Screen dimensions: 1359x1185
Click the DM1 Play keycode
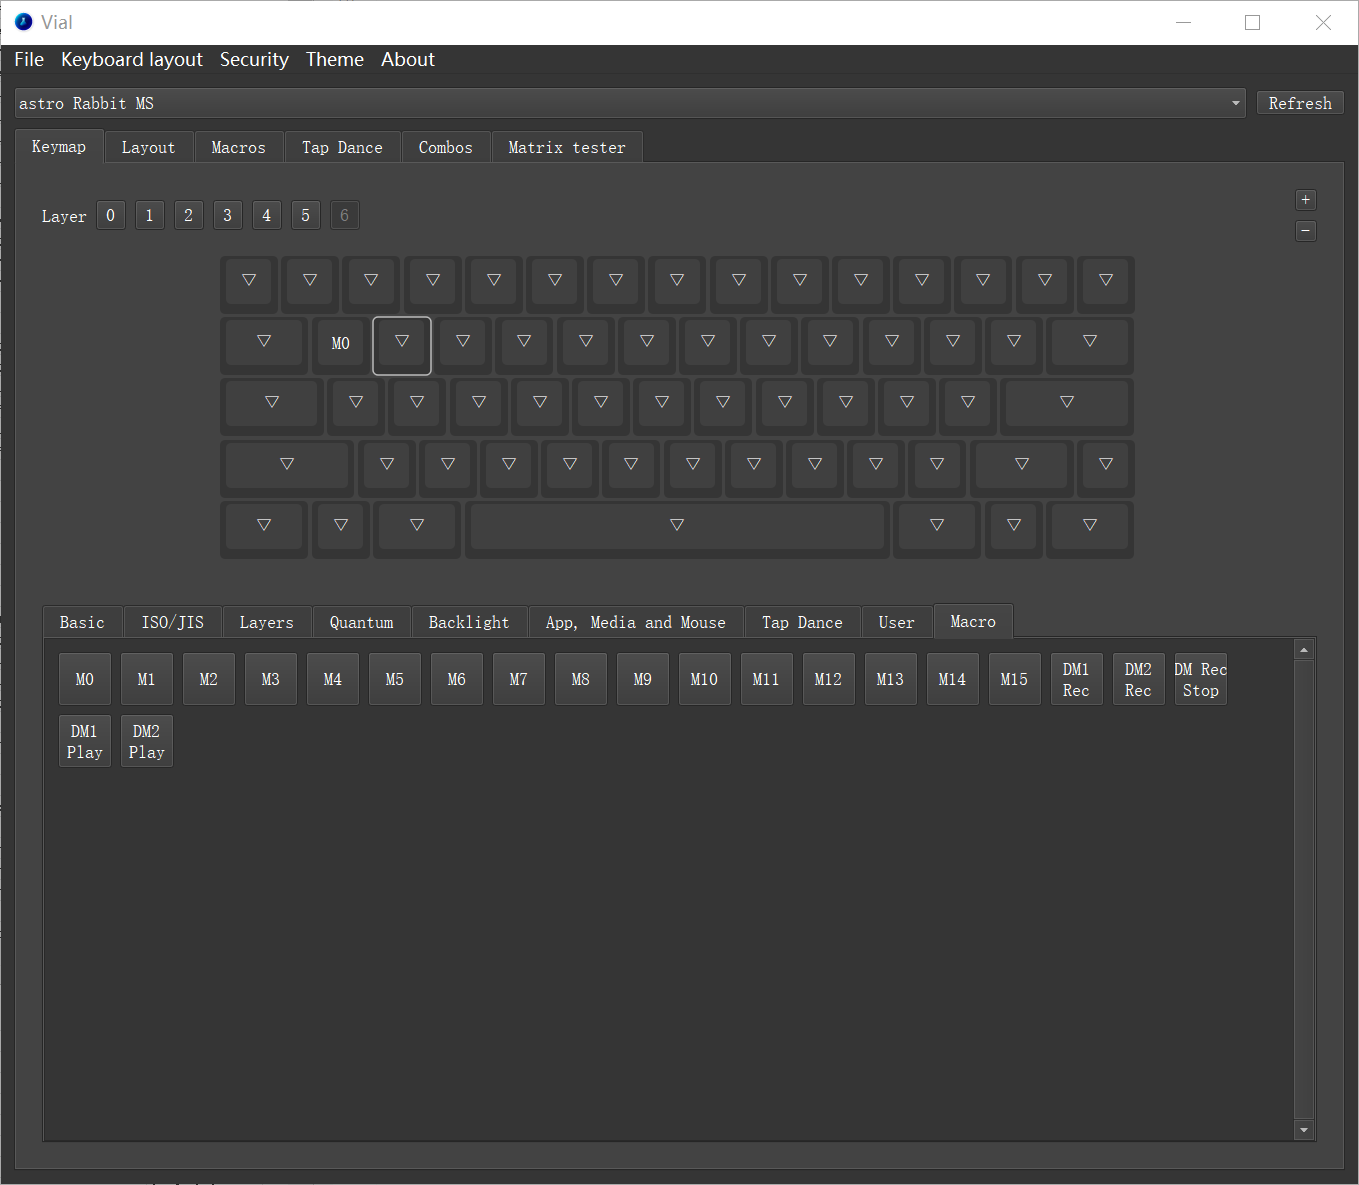(x=85, y=741)
